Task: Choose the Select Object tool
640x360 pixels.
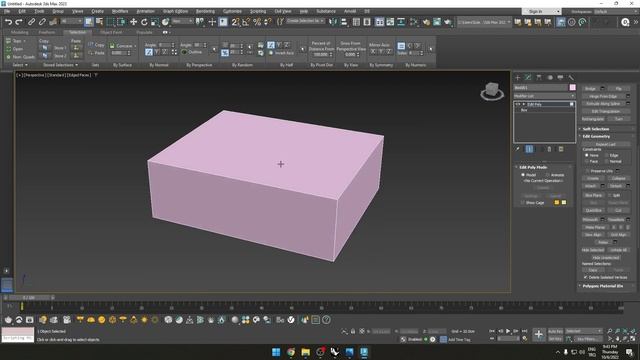Action: point(89,22)
